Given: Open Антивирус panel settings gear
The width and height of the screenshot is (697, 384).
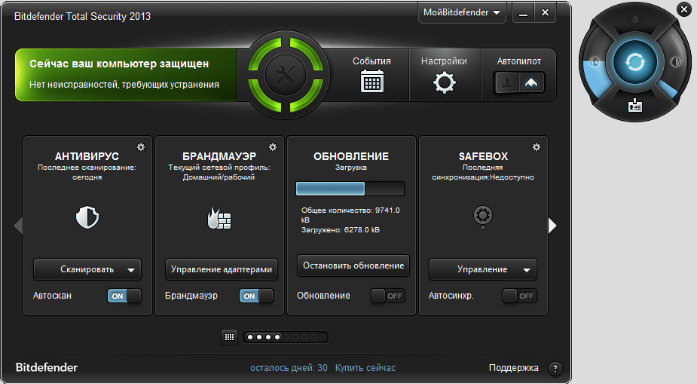Looking at the screenshot, I should pyautogui.click(x=141, y=147).
